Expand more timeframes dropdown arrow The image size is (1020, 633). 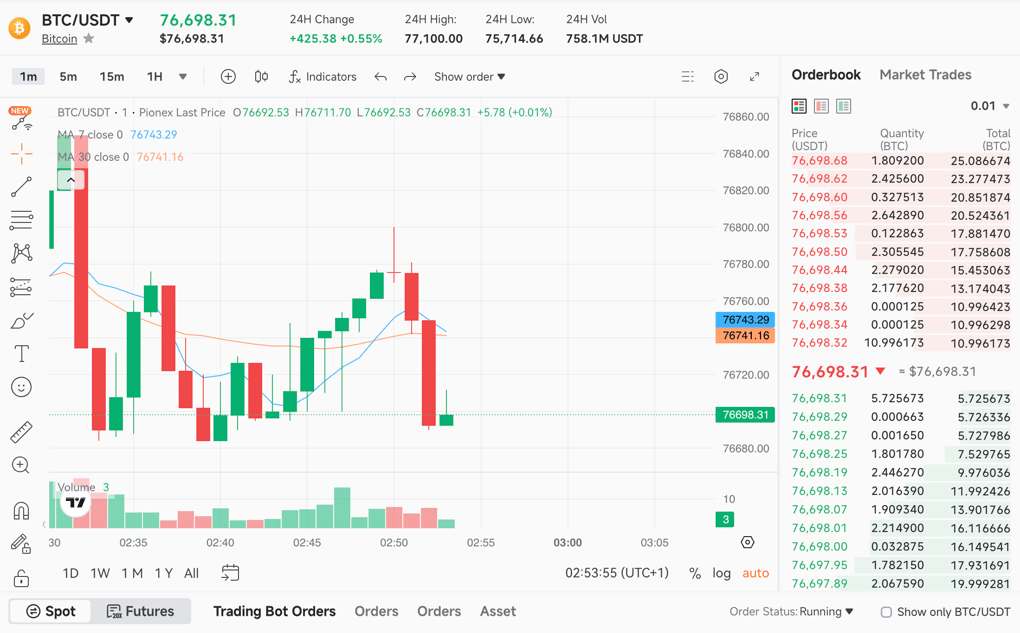point(183,77)
